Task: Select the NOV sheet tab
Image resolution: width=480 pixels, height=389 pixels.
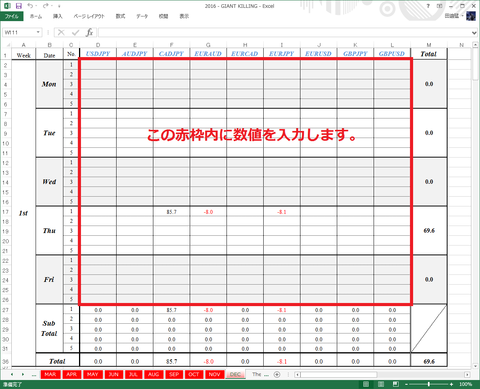Action: [x=214, y=374]
